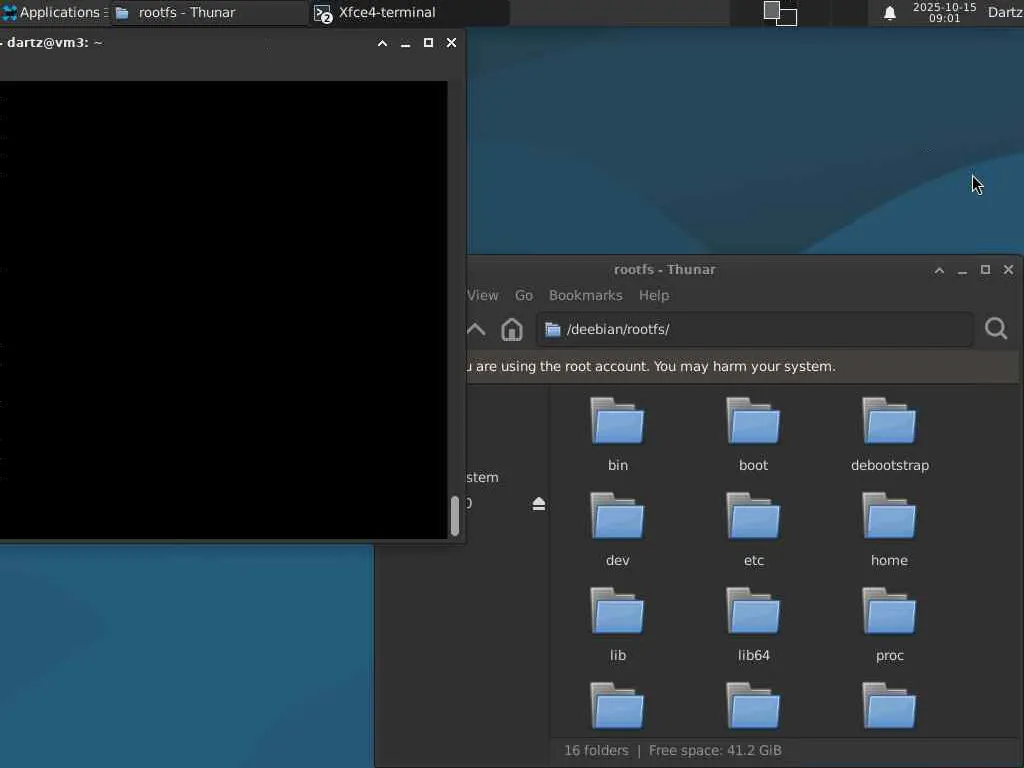Open the View menu in Thunar
The width and height of the screenshot is (1024, 768).
482,295
